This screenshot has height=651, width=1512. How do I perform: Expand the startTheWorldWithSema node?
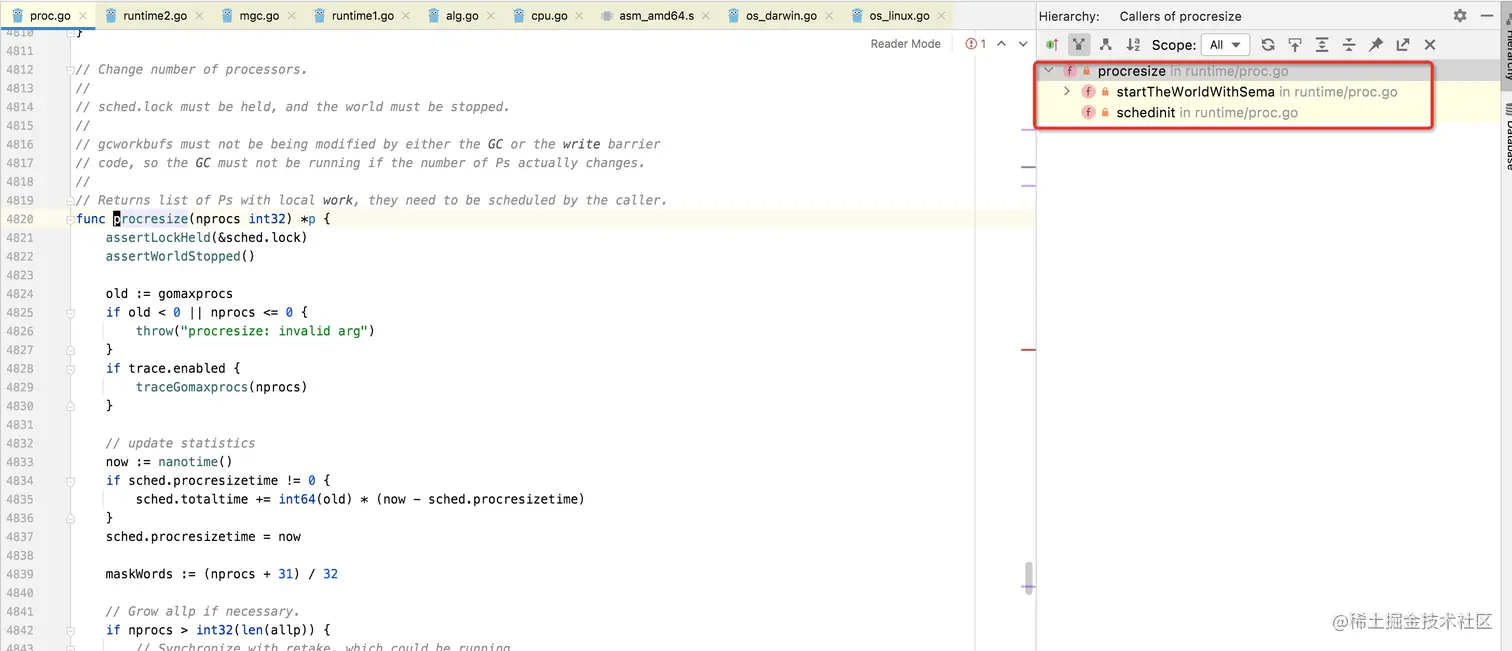[x=1067, y=92]
